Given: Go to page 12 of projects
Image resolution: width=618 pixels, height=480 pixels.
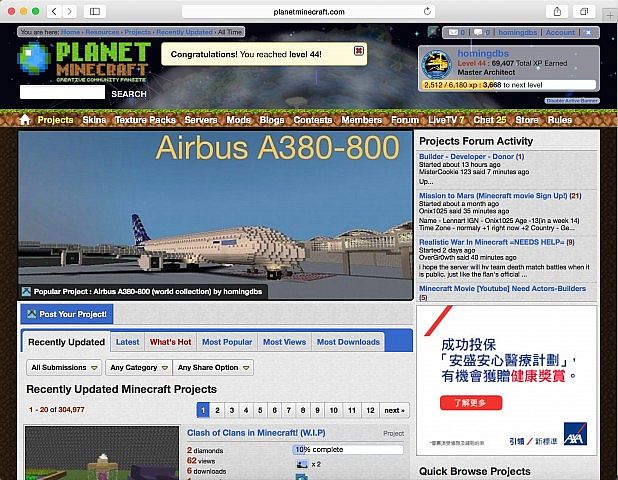Looking at the screenshot, I should [x=370, y=410].
